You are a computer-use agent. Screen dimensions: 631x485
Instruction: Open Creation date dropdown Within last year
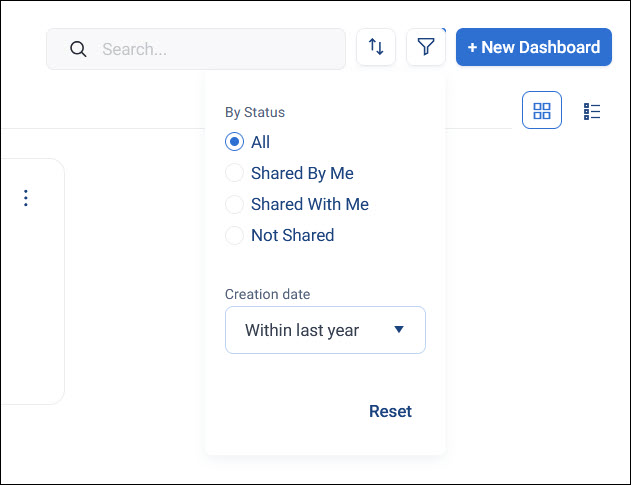pyautogui.click(x=325, y=330)
